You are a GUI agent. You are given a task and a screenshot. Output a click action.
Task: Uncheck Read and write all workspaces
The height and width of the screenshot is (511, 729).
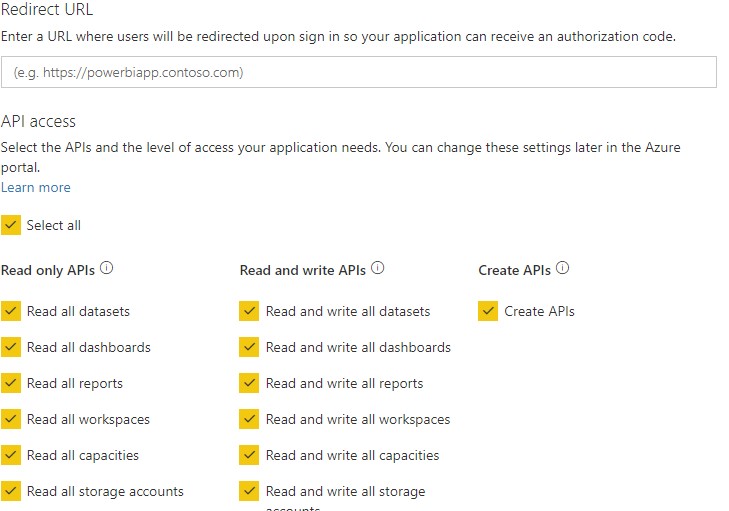pos(250,419)
